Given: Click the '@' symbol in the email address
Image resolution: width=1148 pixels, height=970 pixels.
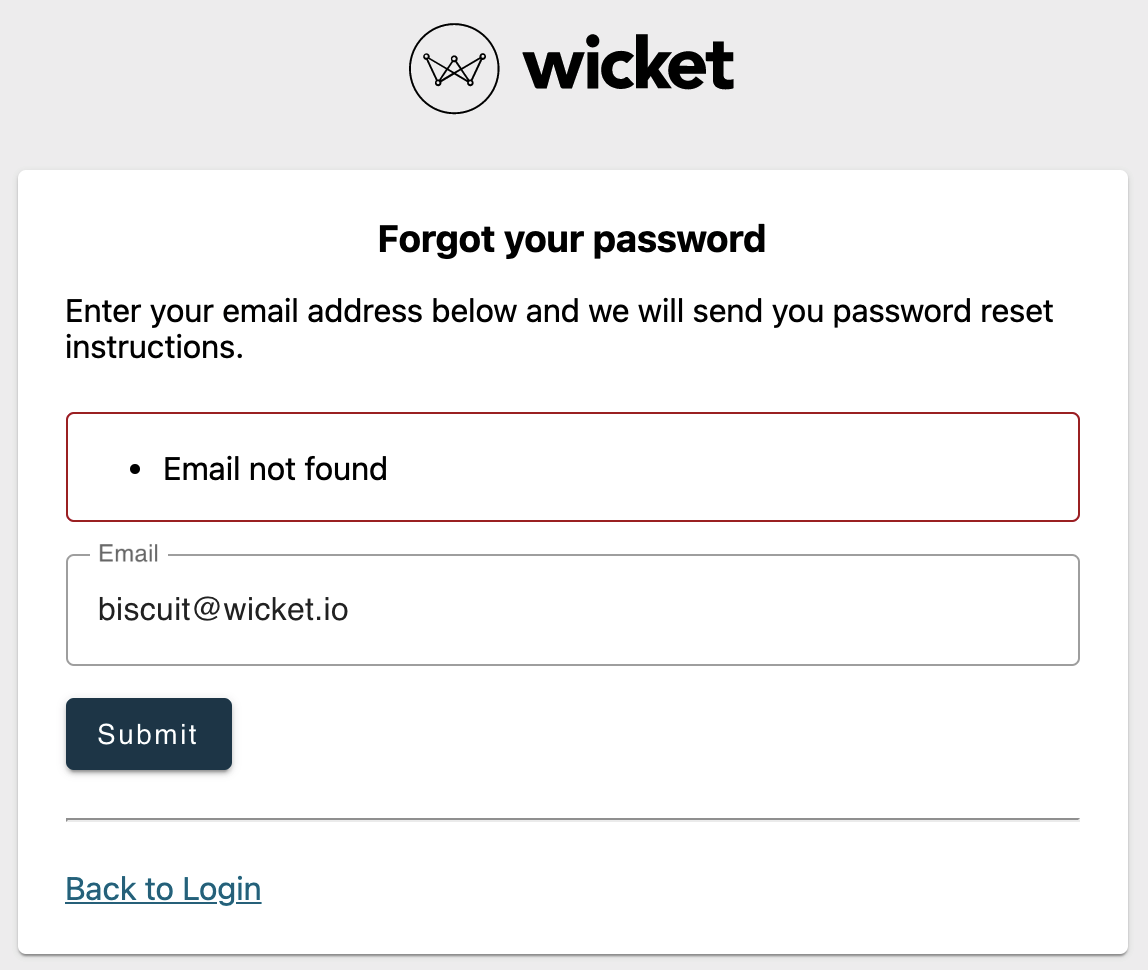Looking at the screenshot, I should 207,609.
